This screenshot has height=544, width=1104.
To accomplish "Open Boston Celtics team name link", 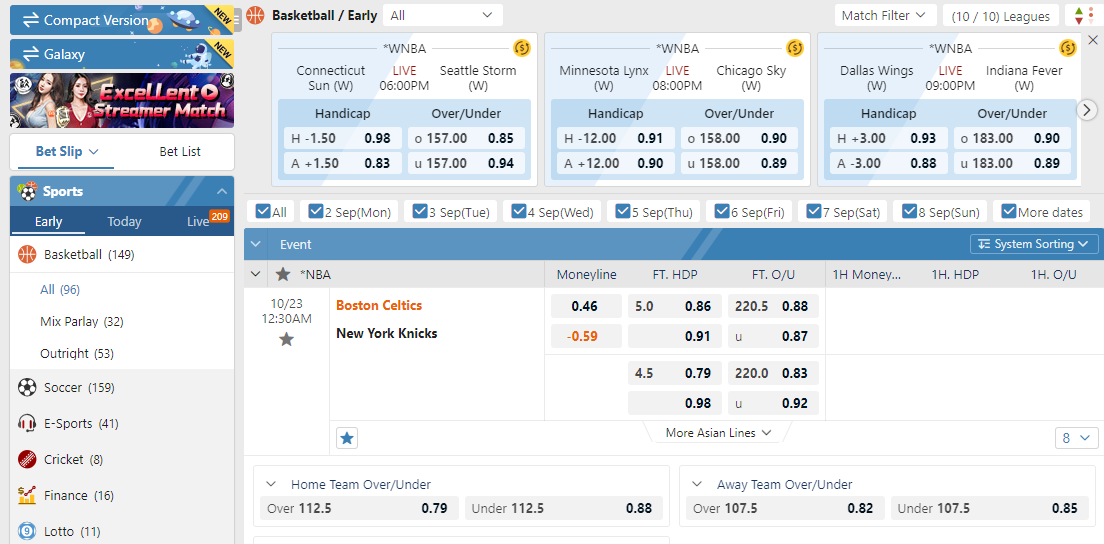I will click(379, 305).
